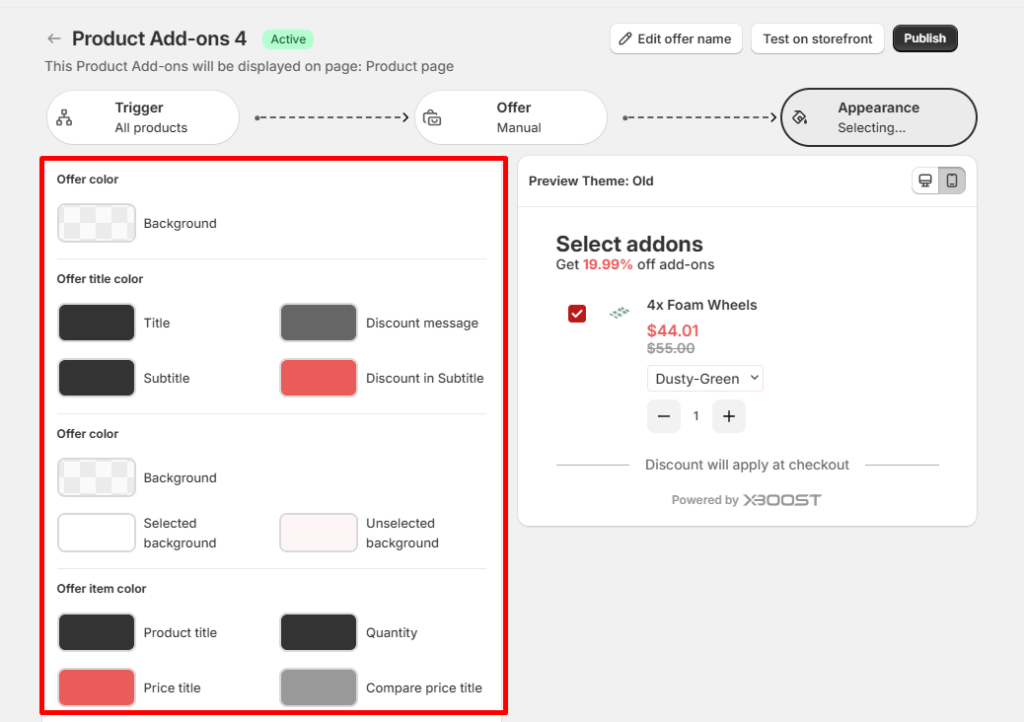The width and height of the screenshot is (1024, 722).
Task: Click the Powered by XBOOST logo
Action: [782, 500]
